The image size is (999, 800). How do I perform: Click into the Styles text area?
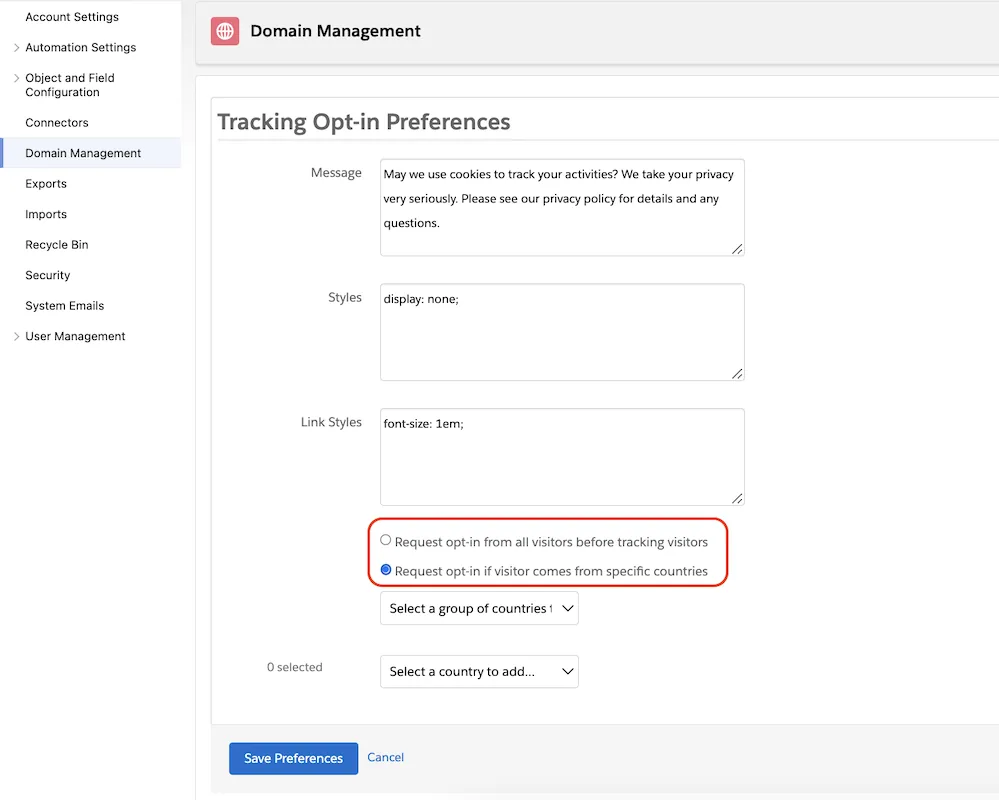pos(562,332)
